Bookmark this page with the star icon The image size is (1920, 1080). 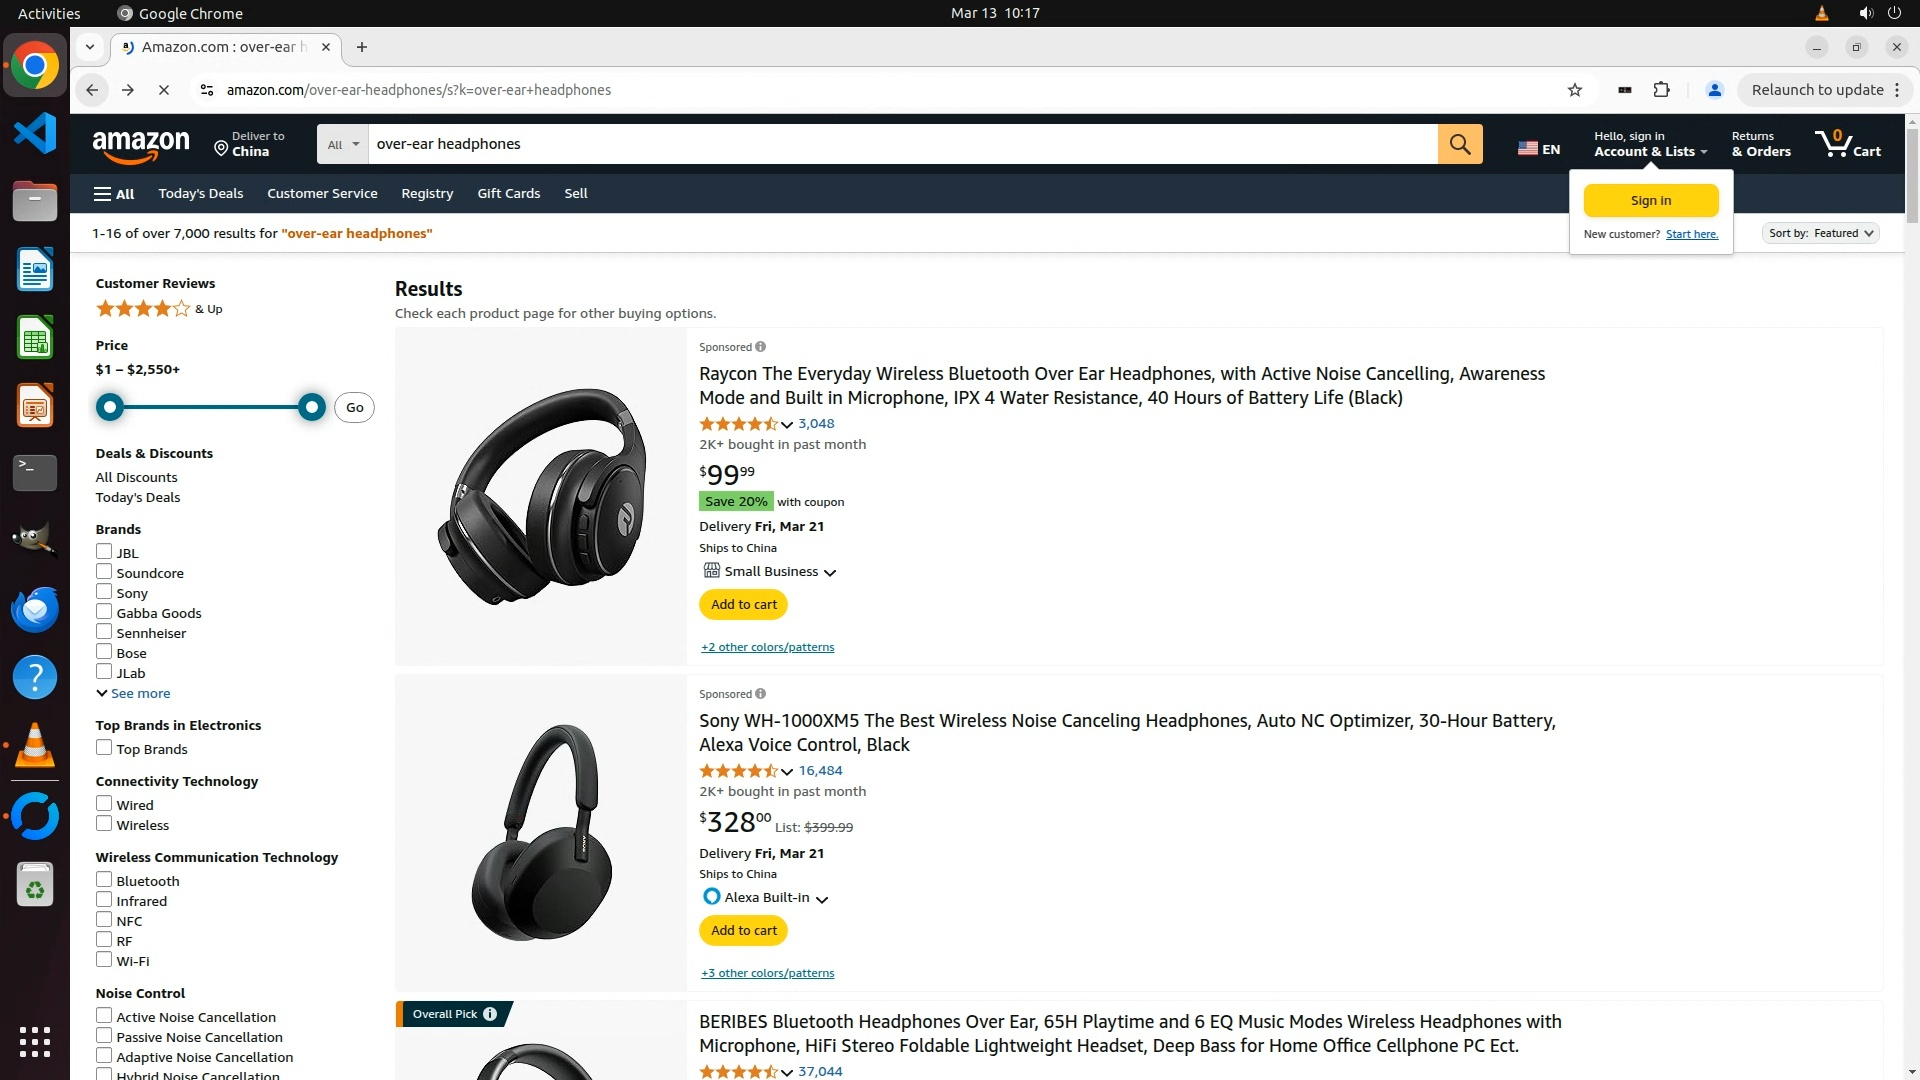(1575, 90)
